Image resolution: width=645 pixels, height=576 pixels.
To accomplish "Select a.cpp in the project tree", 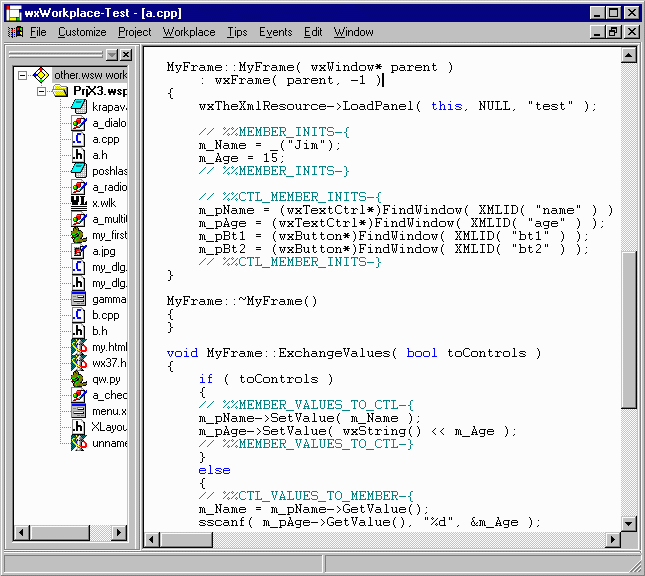I will point(106,139).
